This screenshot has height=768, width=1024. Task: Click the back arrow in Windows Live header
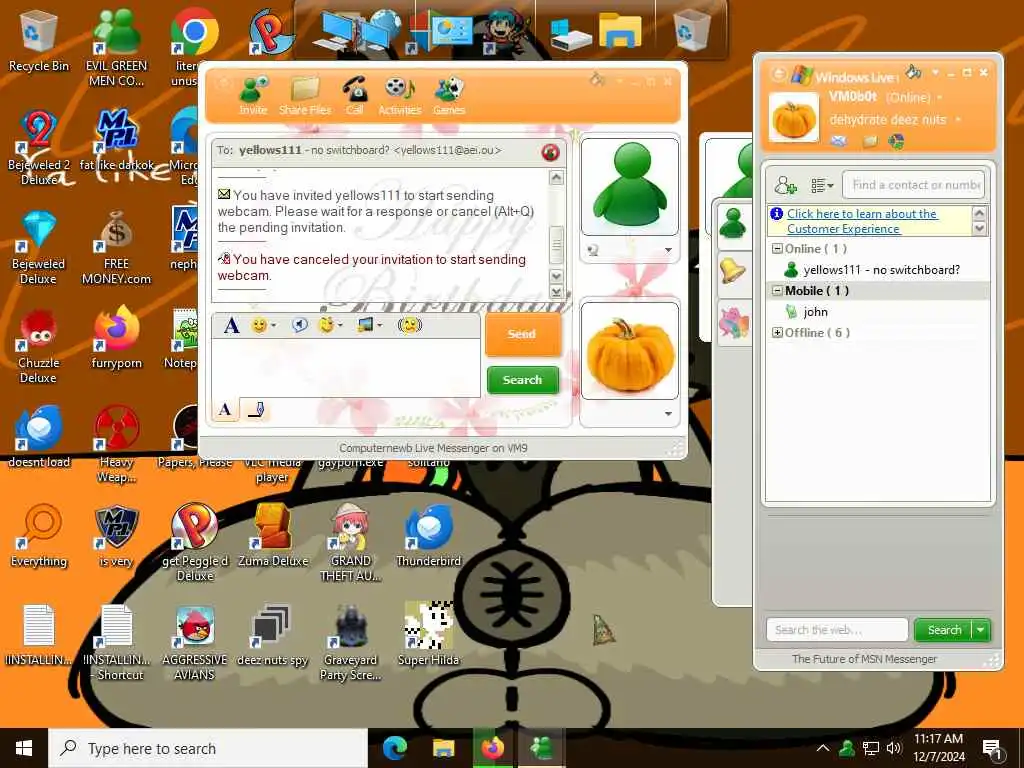tap(777, 74)
